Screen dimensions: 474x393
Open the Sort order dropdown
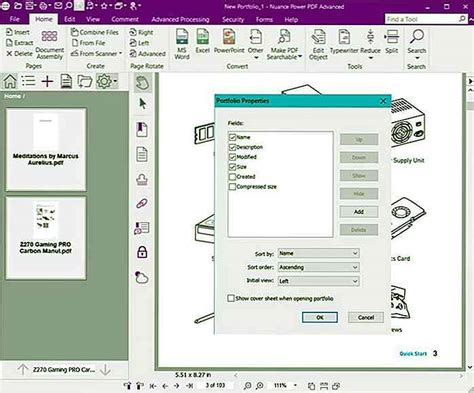click(x=318, y=267)
